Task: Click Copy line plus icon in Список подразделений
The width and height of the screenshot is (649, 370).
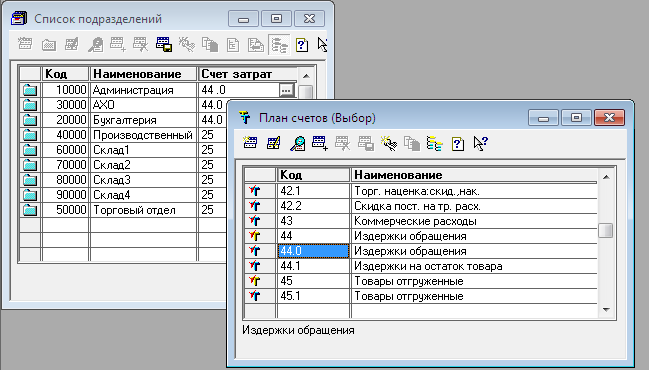Action: 118,44
